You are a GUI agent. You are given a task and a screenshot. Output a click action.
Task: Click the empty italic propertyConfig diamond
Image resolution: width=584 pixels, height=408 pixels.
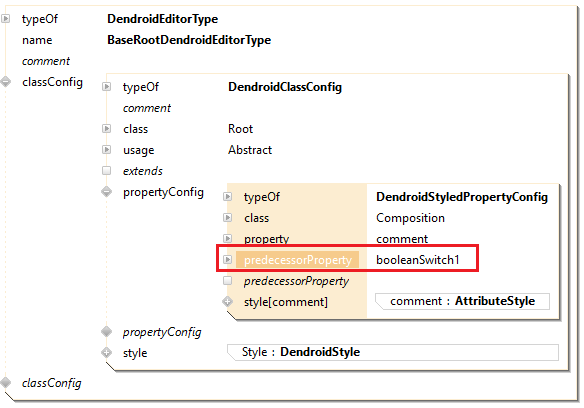(x=107, y=331)
